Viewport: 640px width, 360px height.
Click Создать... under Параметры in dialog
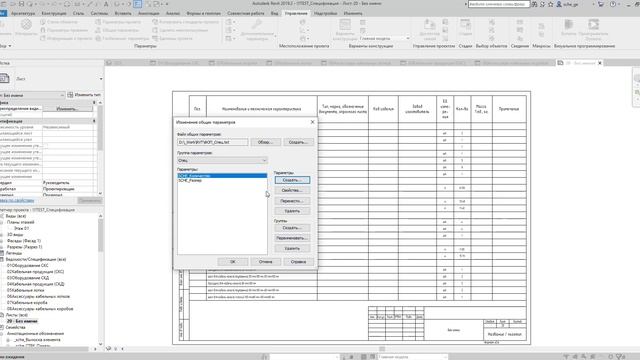(292, 180)
